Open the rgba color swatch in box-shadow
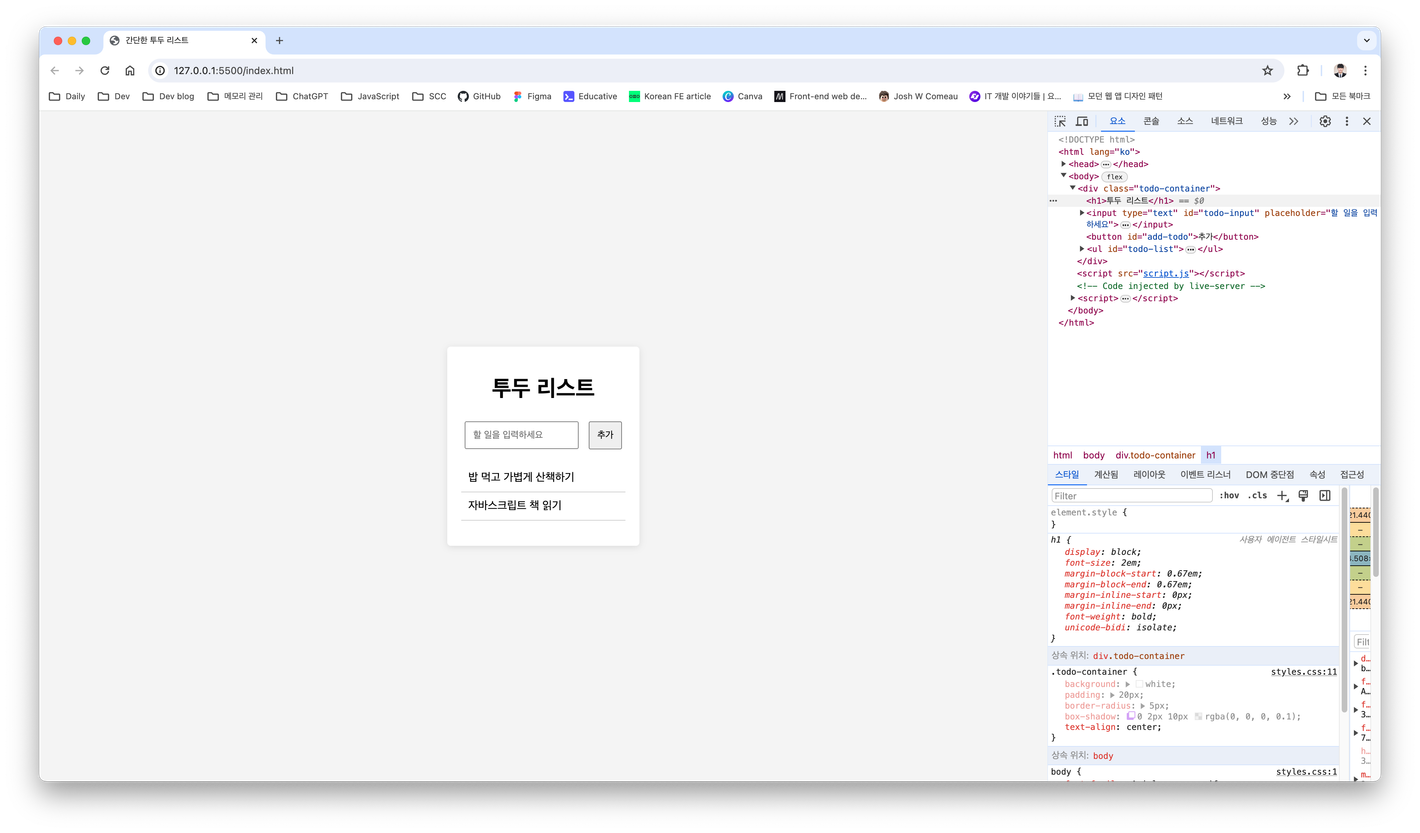 1199,716
